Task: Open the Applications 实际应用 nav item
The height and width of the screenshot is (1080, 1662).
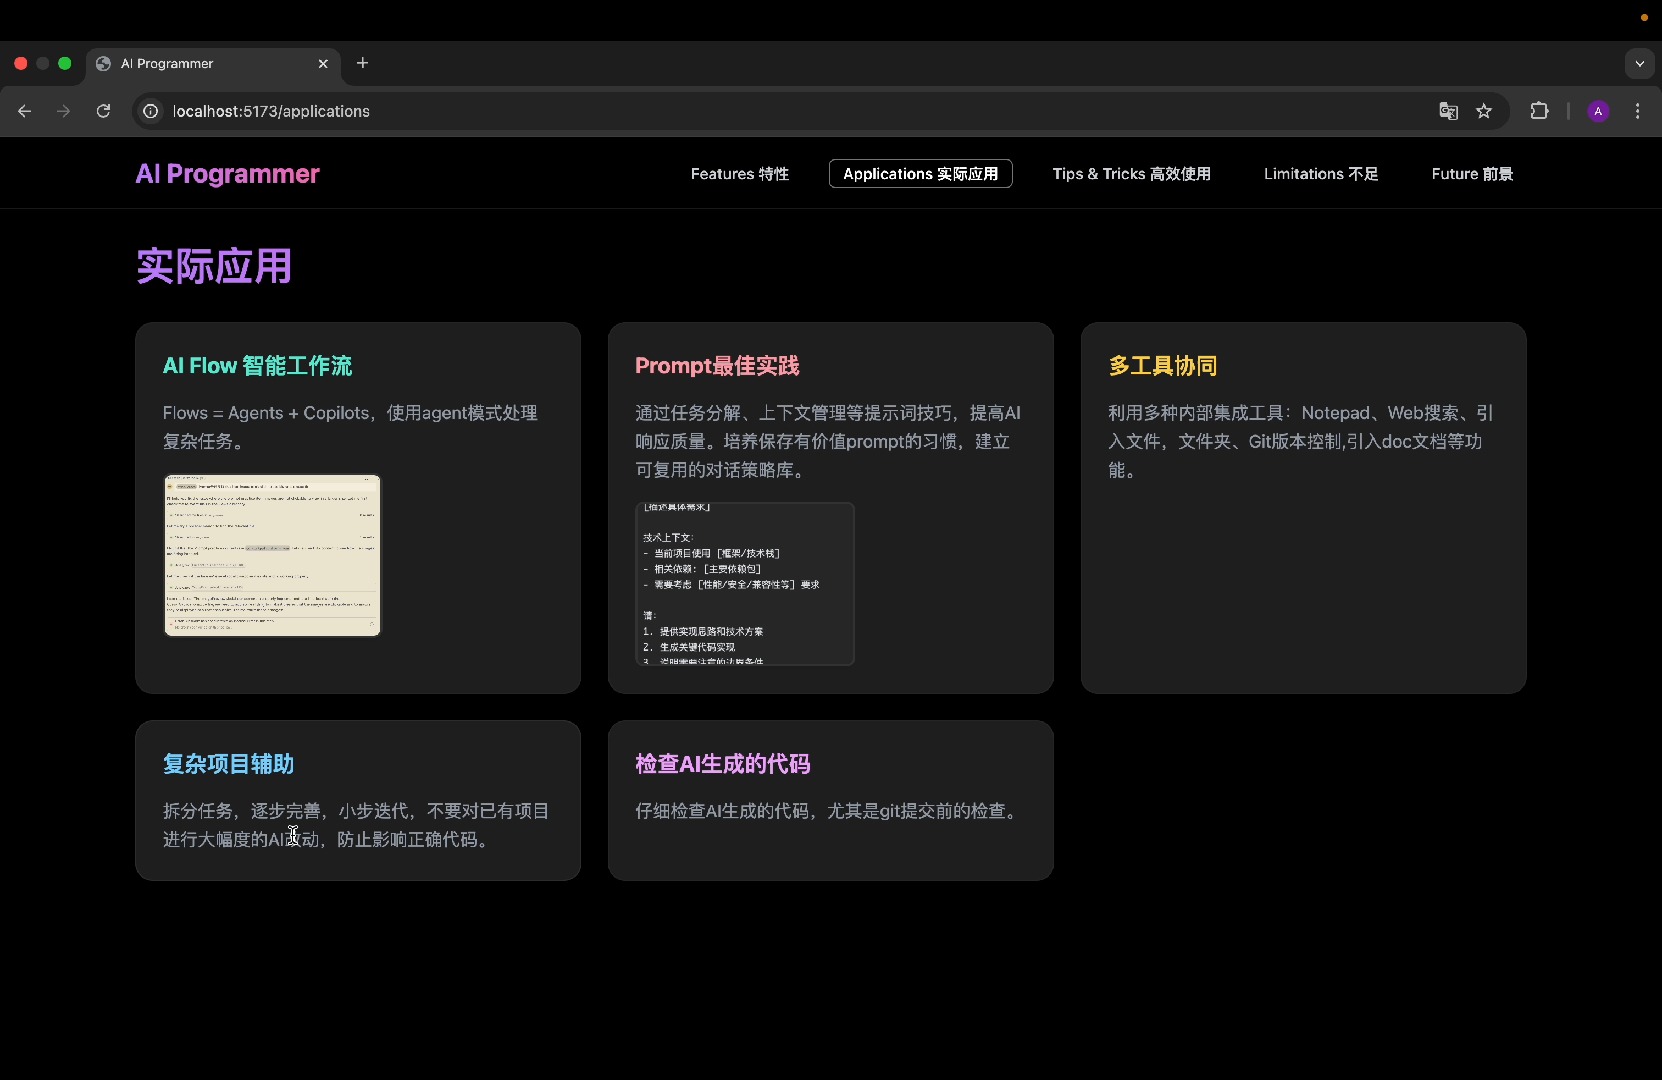Action: (x=920, y=173)
